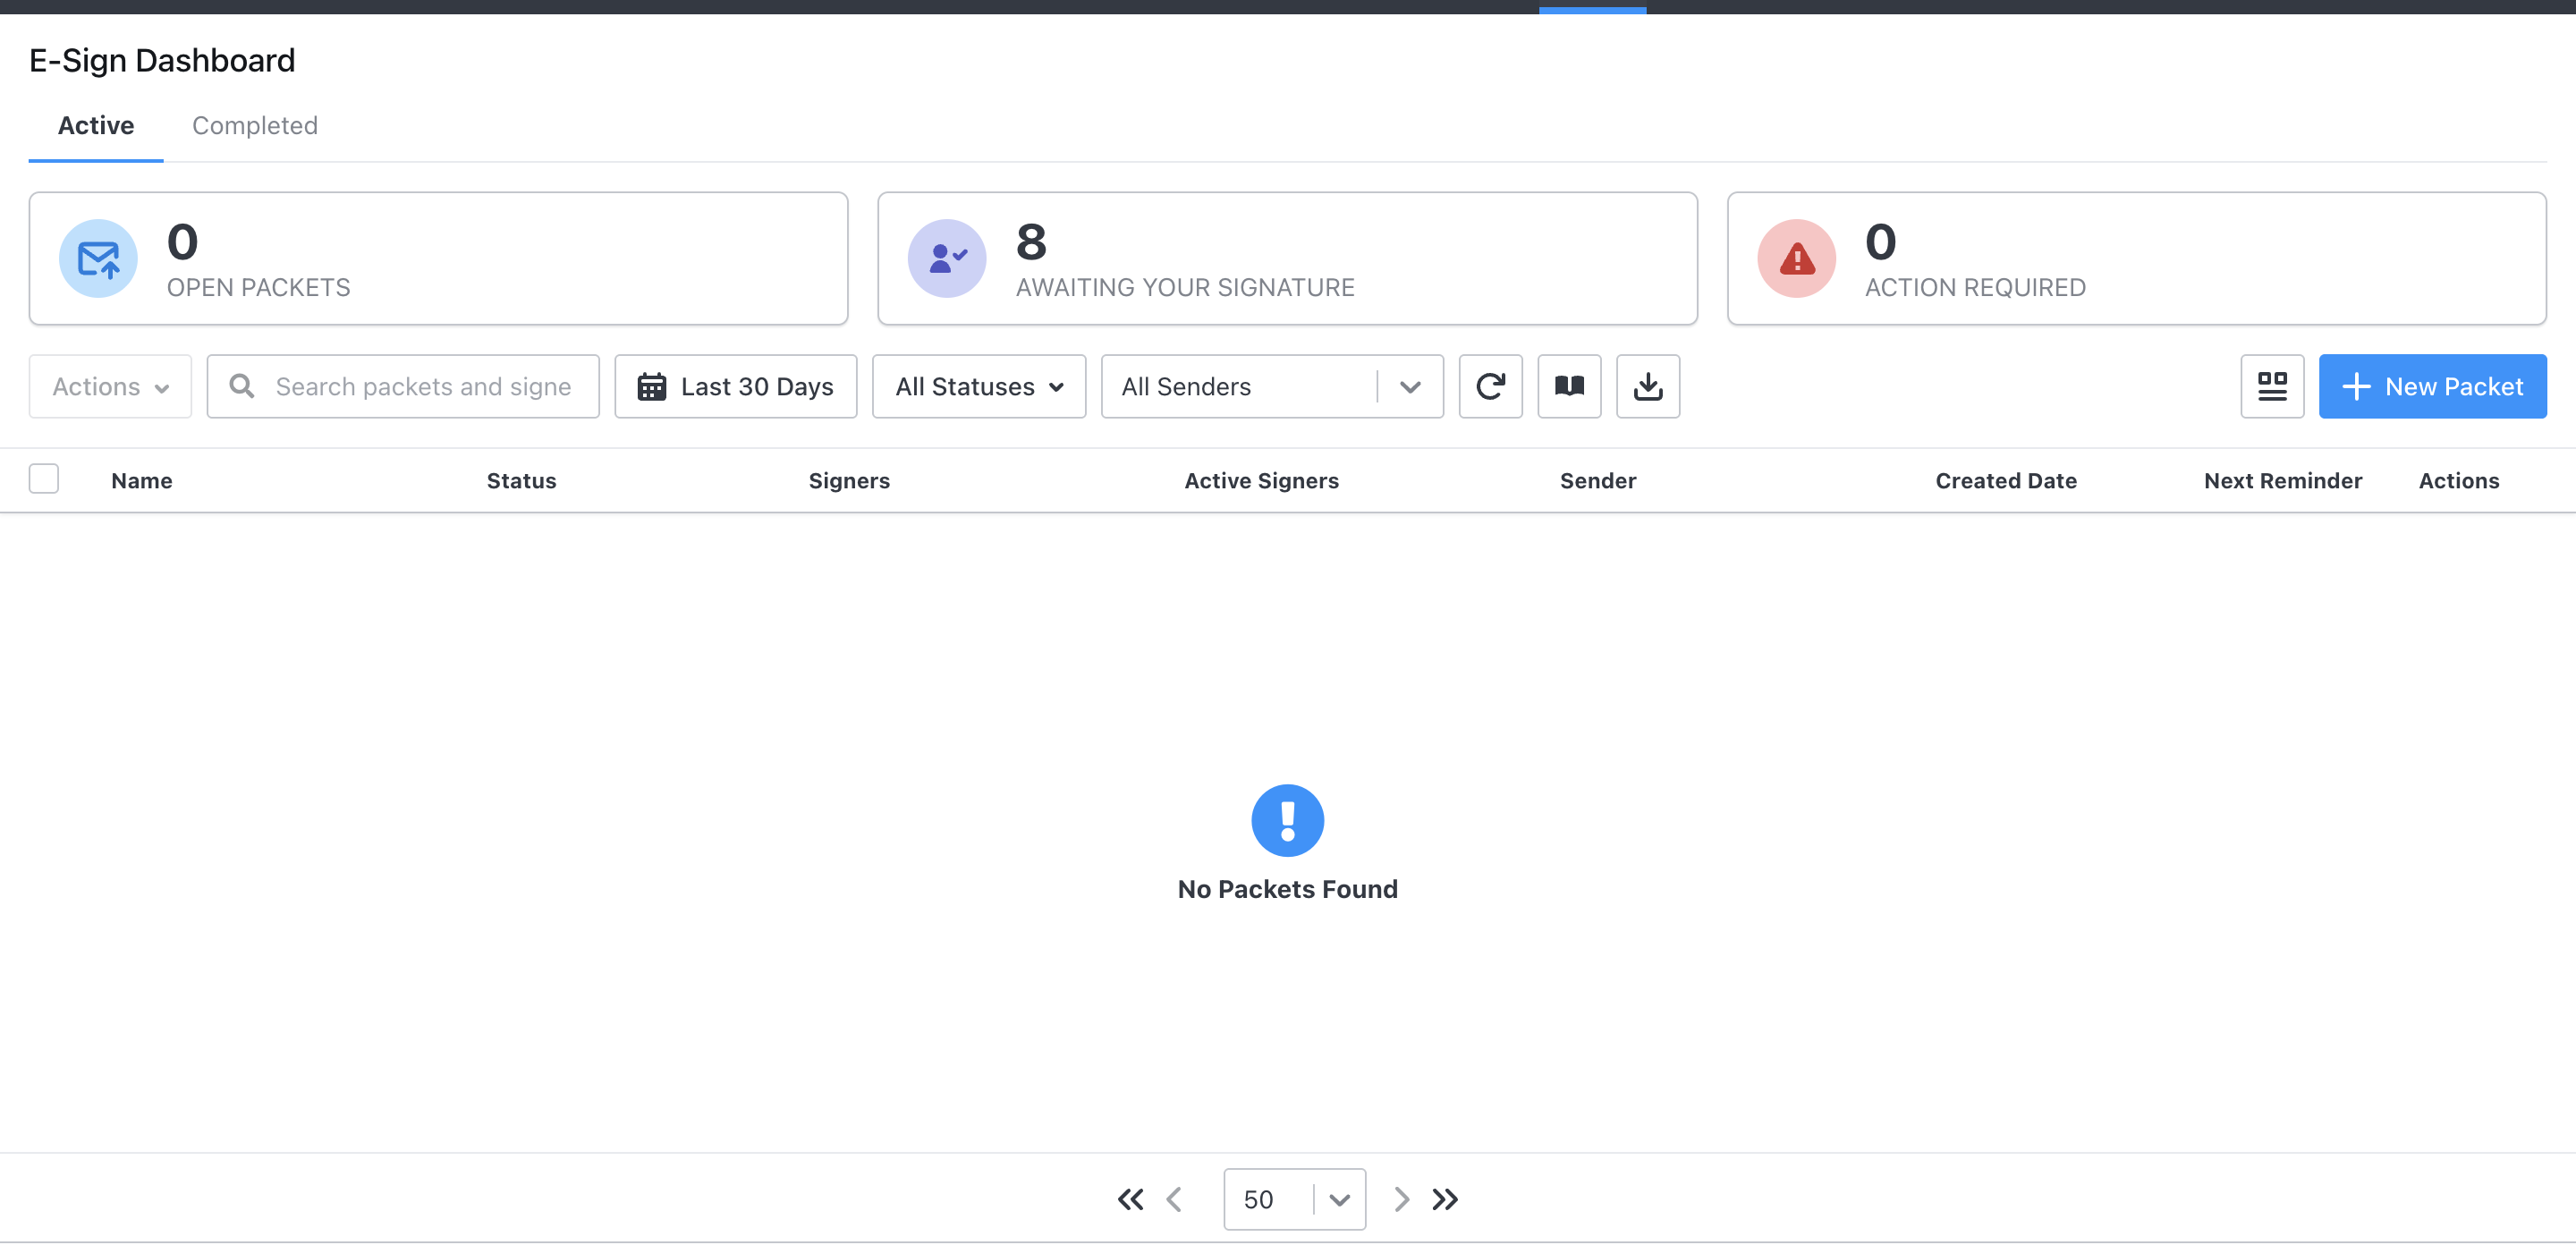The image size is (2576, 1245).
Task: Go to the next page arrow
Action: 1402,1199
